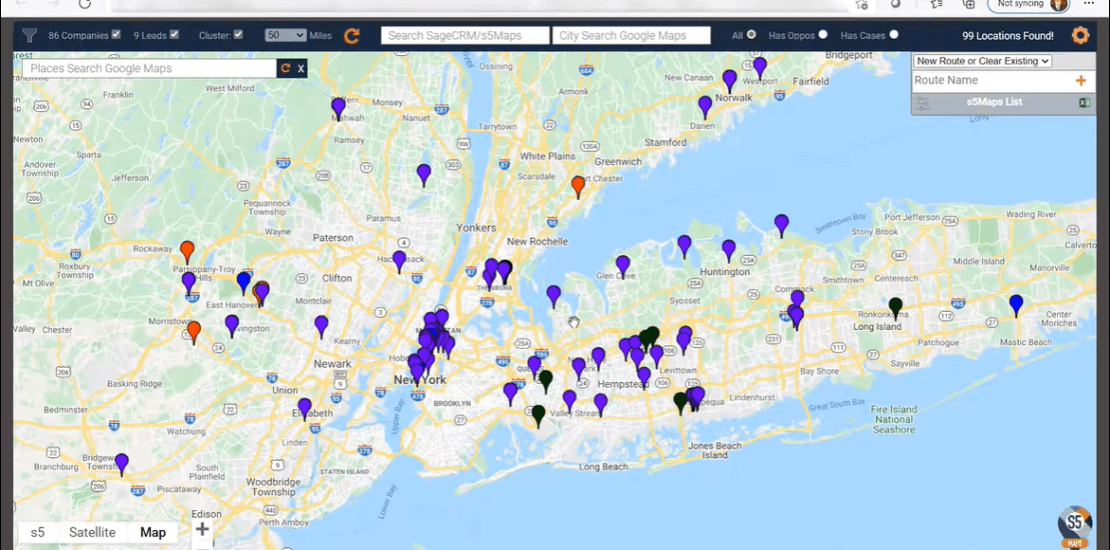
Task: Open the orange settings gear
Action: coord(1080,35)
